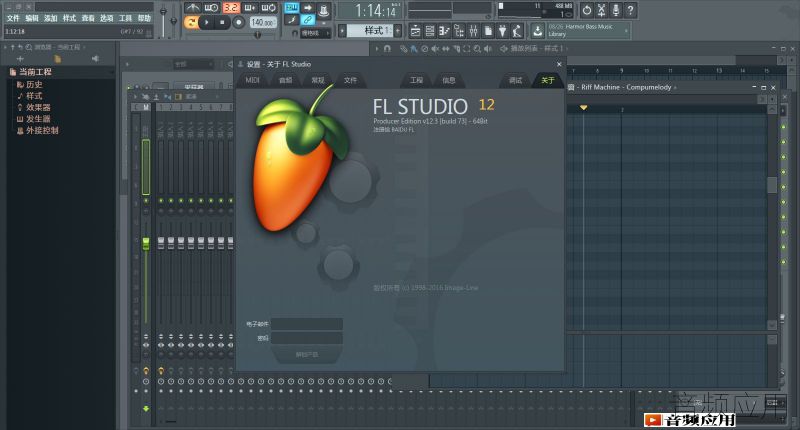Open the 样式 menu in the menu bar
Screen dimensions: 800x430
69,18
